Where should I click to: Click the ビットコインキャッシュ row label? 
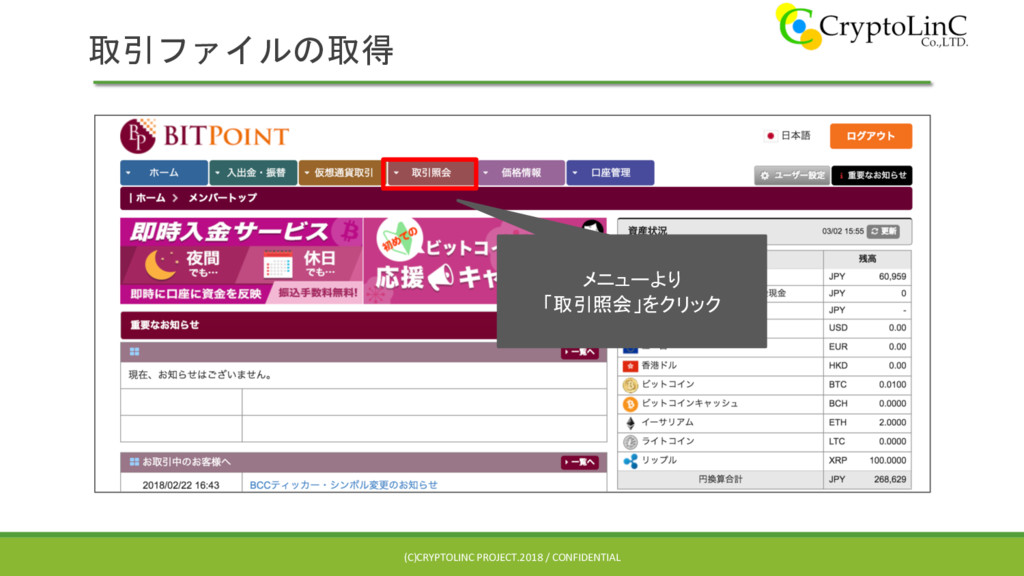[x=690, y=404]
